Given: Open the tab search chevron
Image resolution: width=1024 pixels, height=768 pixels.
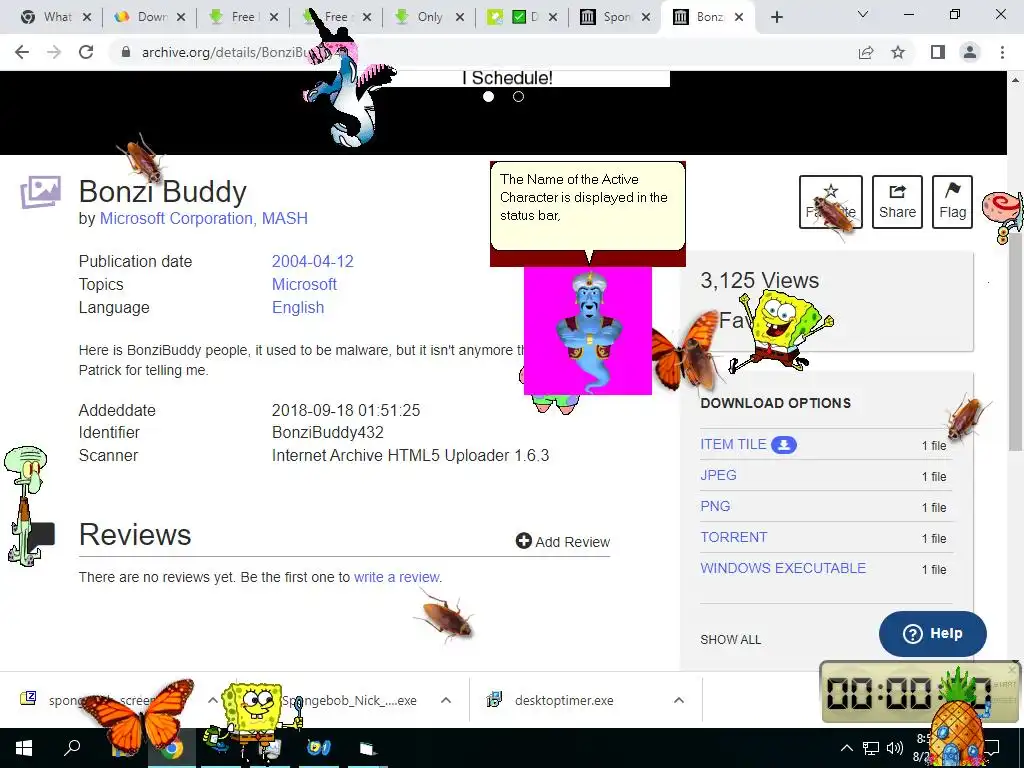Looking at the screenshot, I should coord(863,14).
